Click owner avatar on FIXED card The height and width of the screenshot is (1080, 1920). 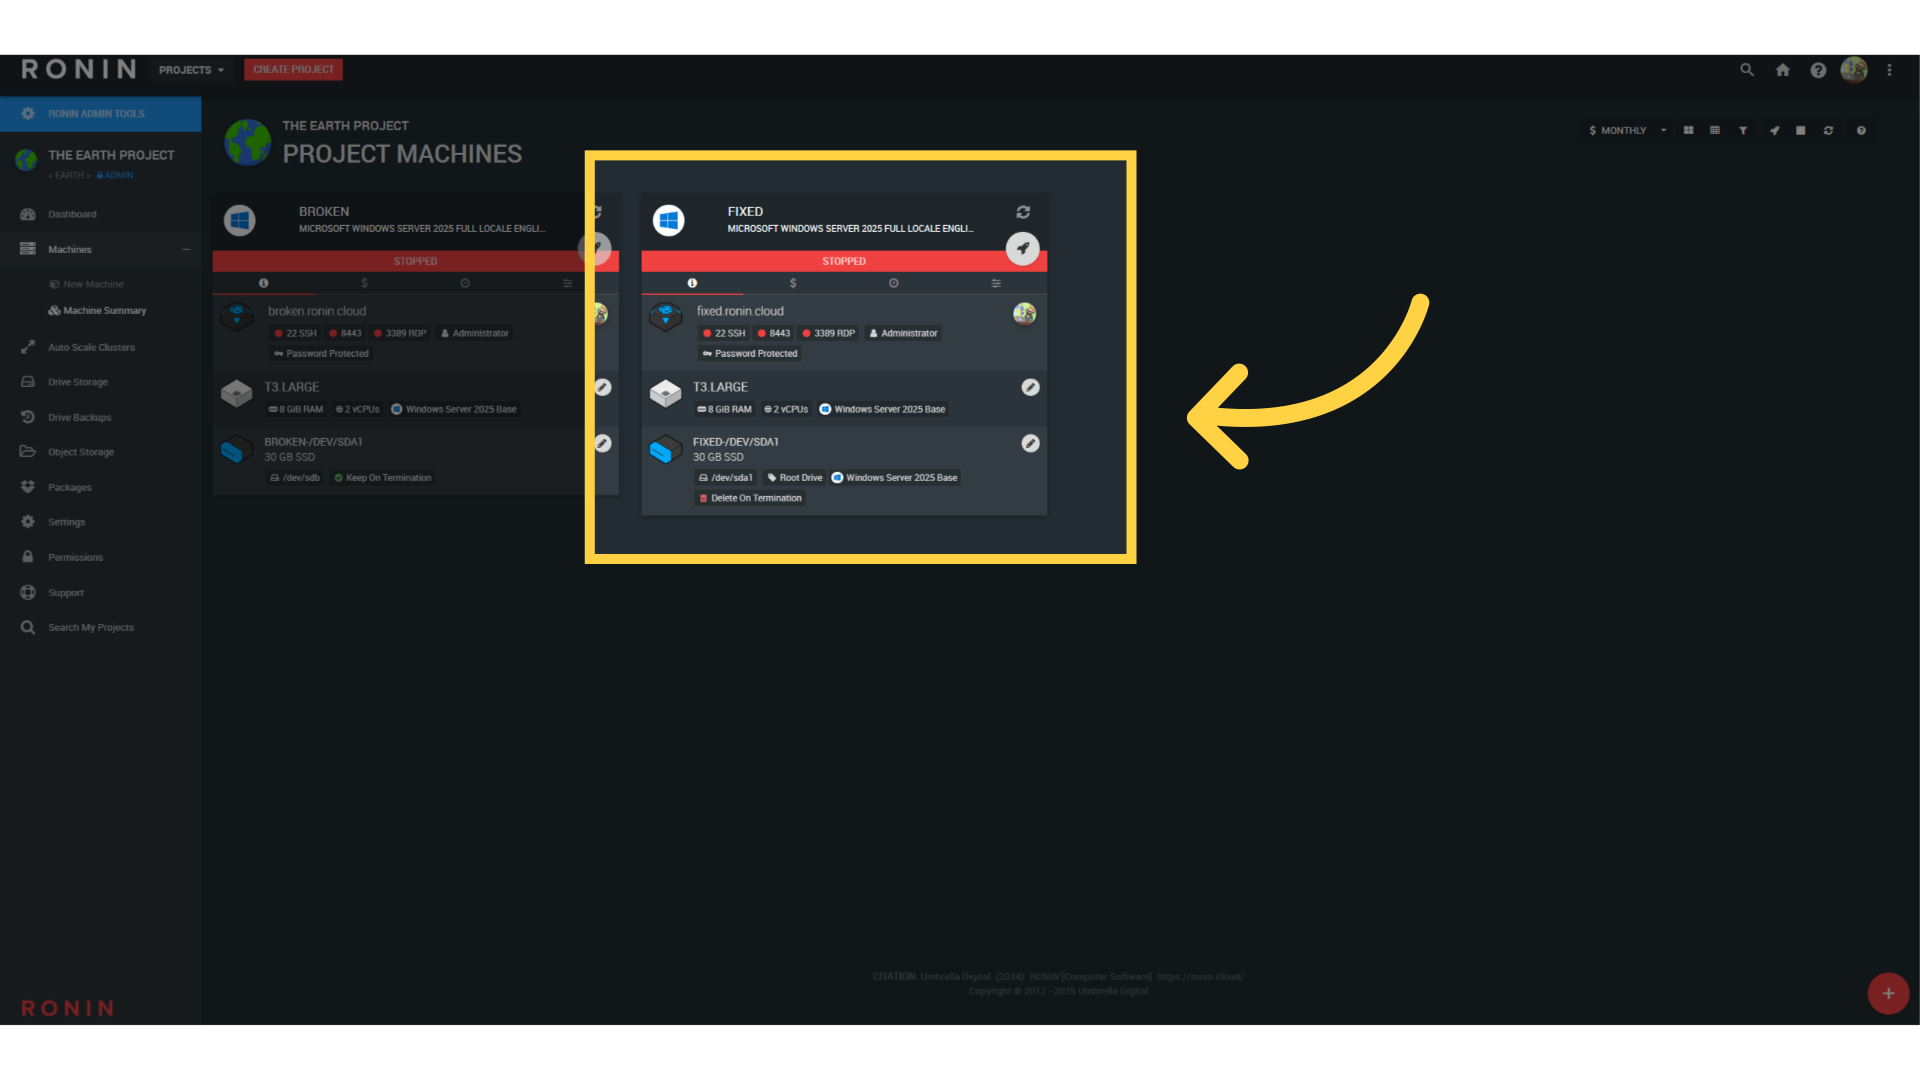pos(1024,314)
